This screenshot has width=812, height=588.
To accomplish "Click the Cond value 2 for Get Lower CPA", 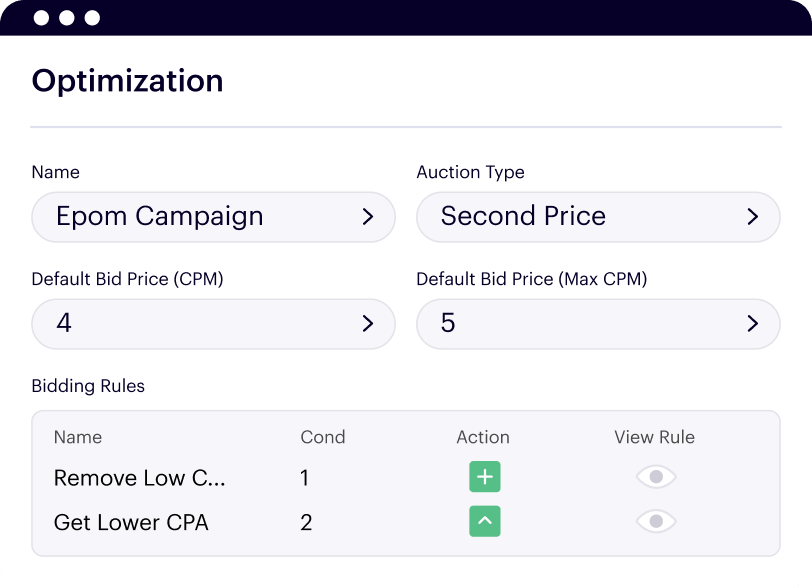I will pos(306,522).
